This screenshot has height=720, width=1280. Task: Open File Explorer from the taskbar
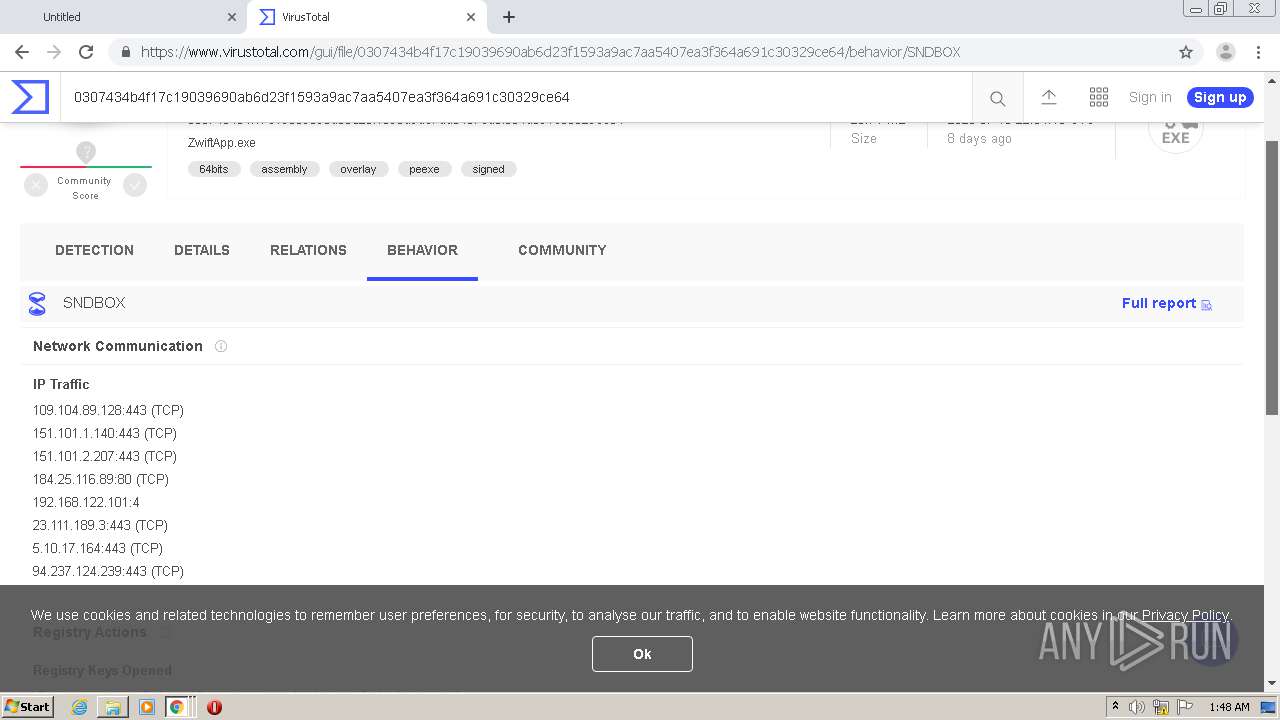(x=113, y=707)
